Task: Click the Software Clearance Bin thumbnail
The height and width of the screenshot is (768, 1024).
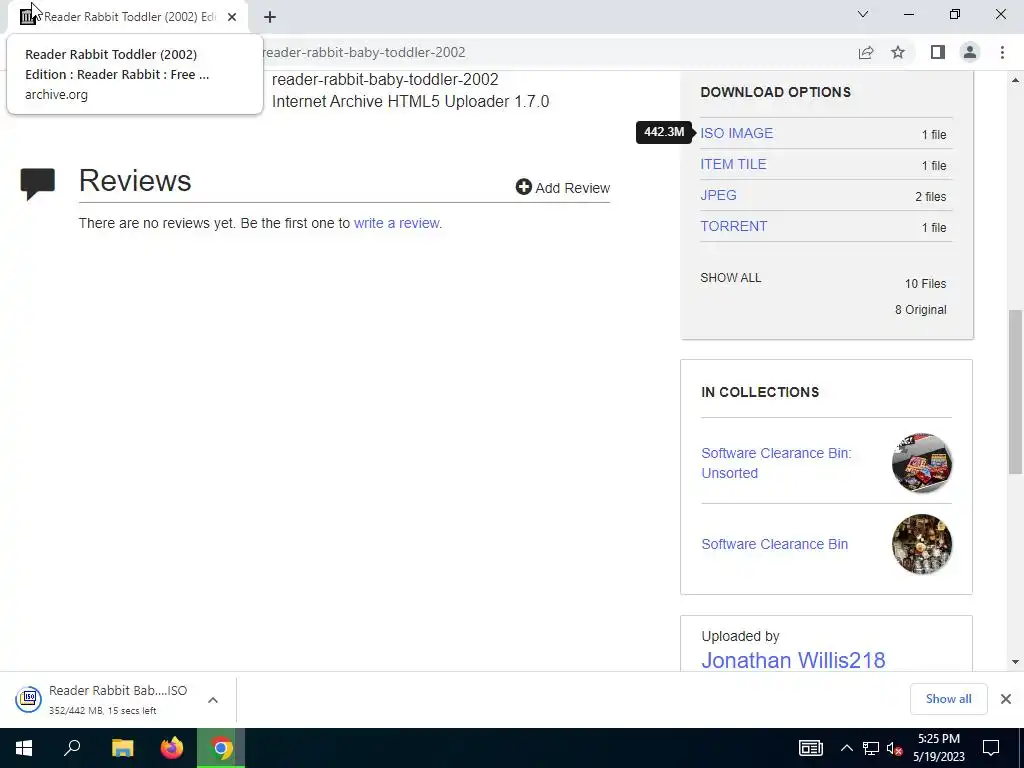Action: point(921,544)
